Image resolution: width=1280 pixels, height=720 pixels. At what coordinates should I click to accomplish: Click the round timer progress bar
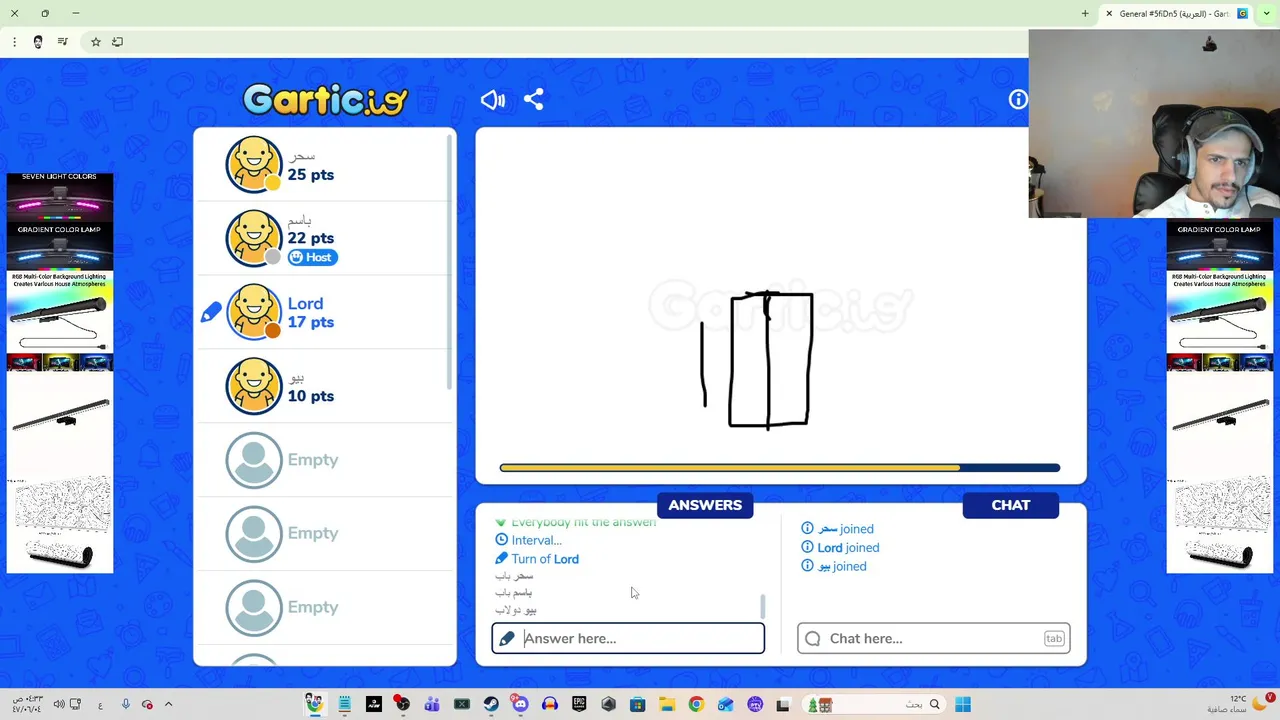780,468
